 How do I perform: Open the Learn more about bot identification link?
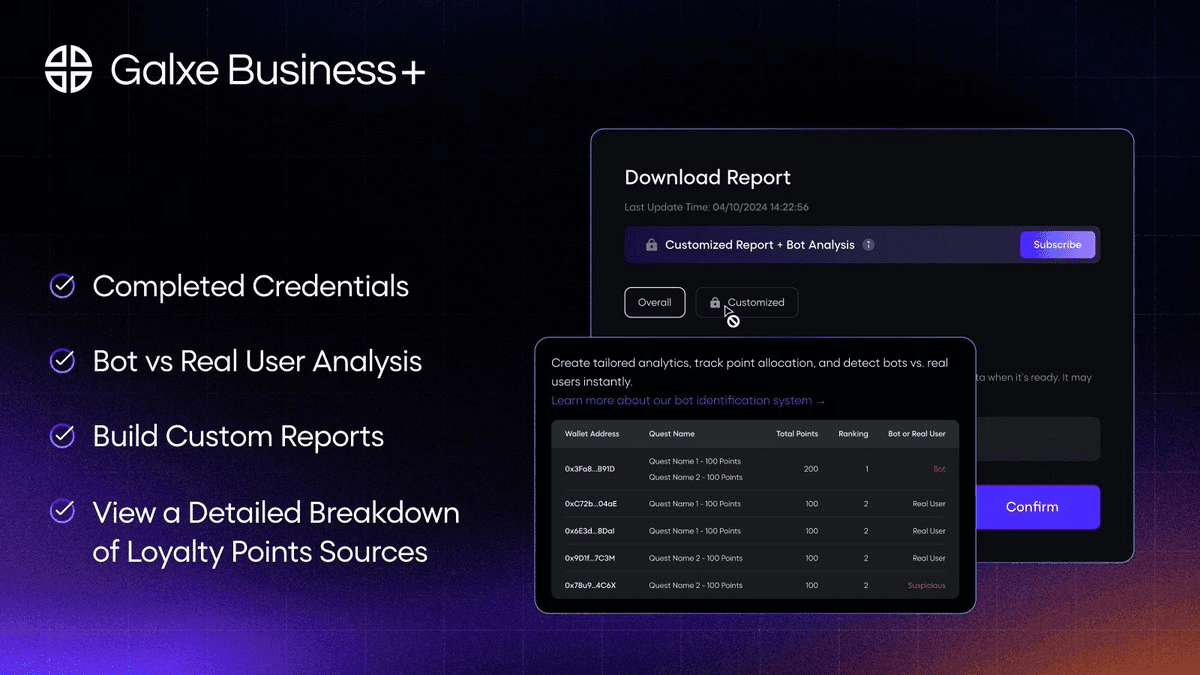point(688,401)
